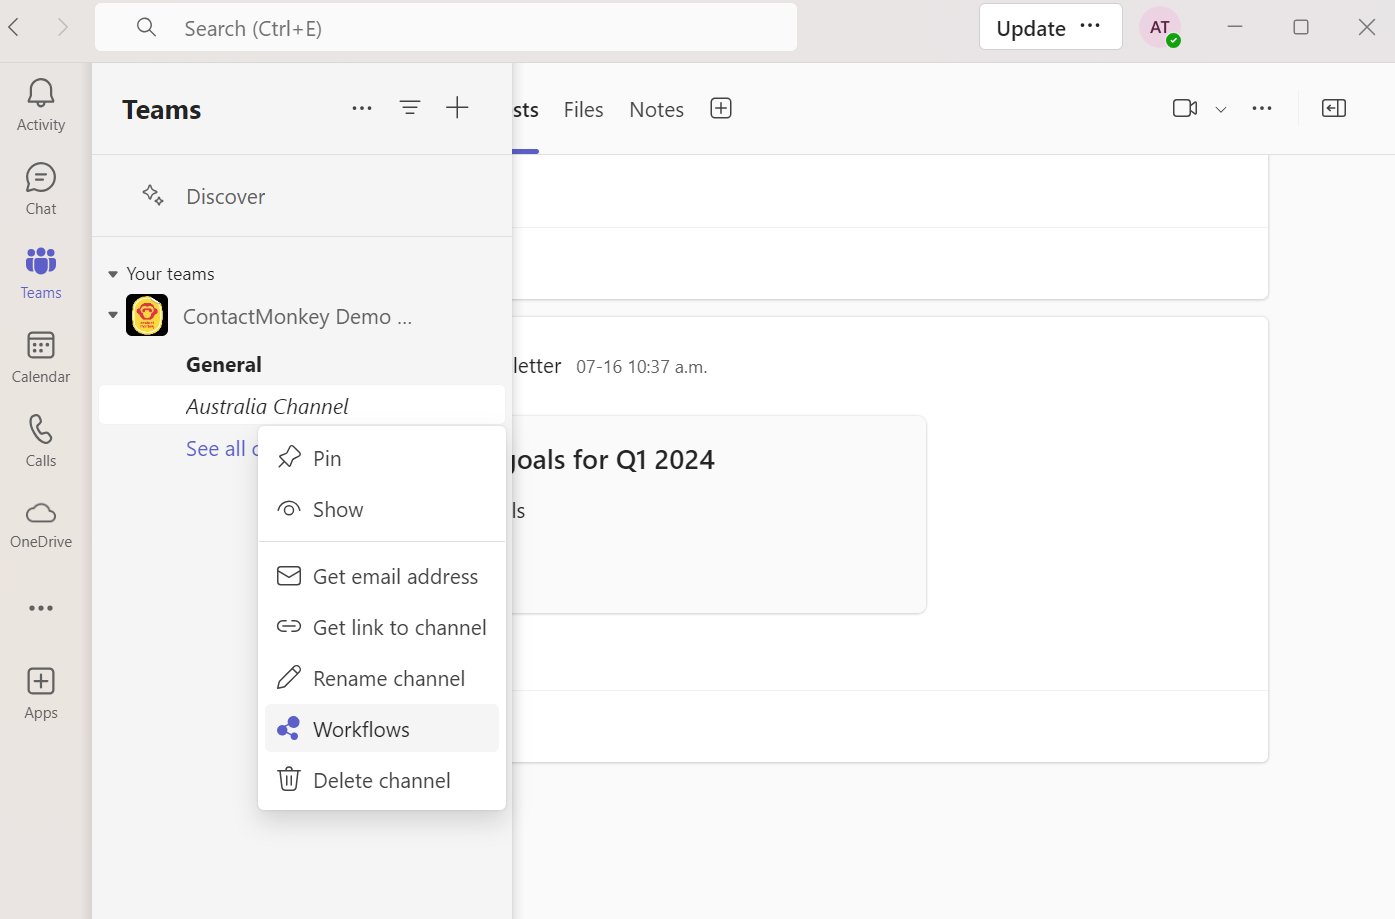
Task: Select Get email address
Action: click(382, 576)
